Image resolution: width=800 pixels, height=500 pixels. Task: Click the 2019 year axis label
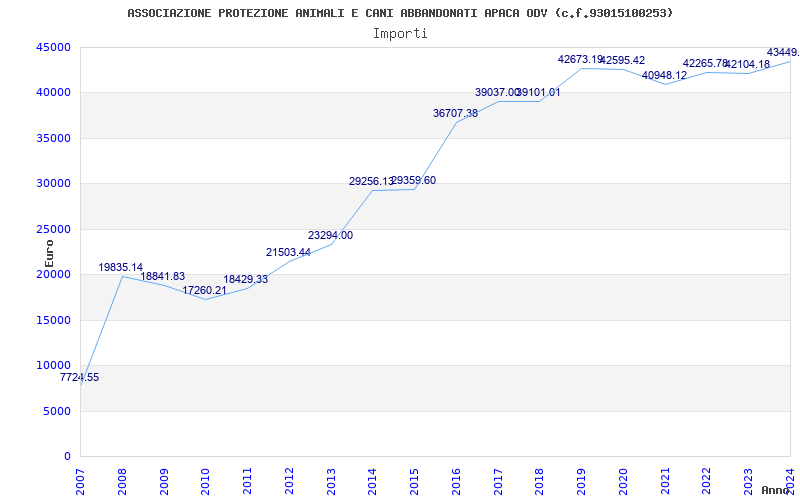pyautogui.click(x=581, y=481)
